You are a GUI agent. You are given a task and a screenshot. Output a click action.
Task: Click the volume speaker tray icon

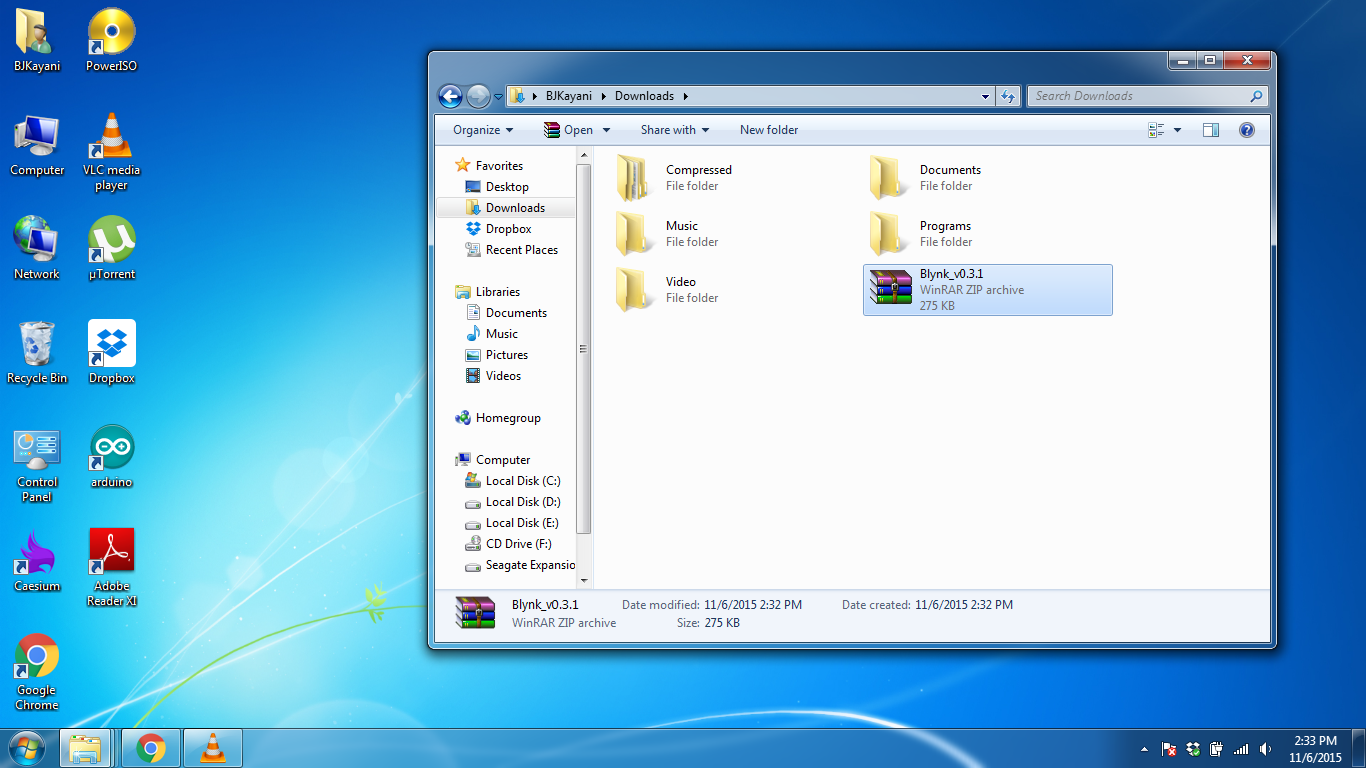1265,749
